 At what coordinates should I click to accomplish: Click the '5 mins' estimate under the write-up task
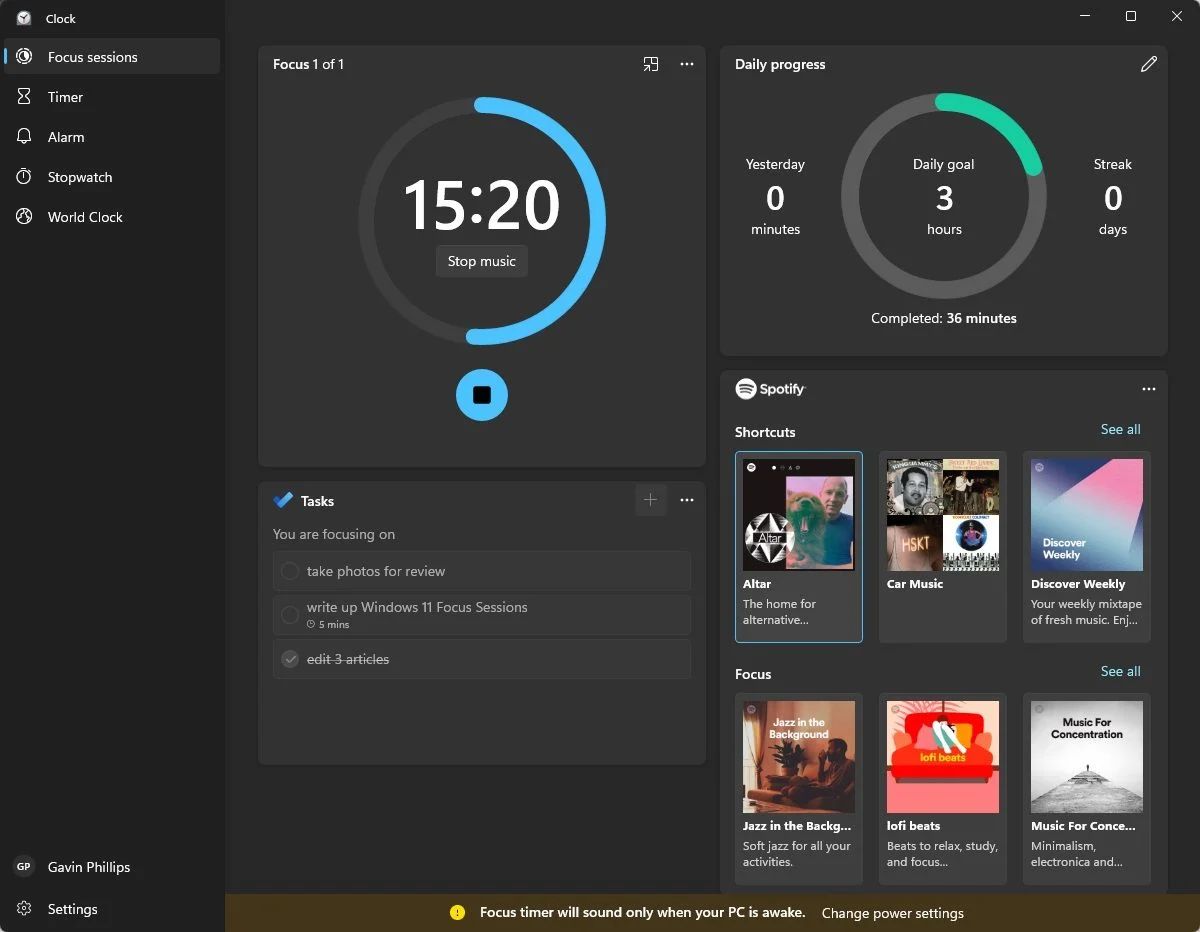328,624
